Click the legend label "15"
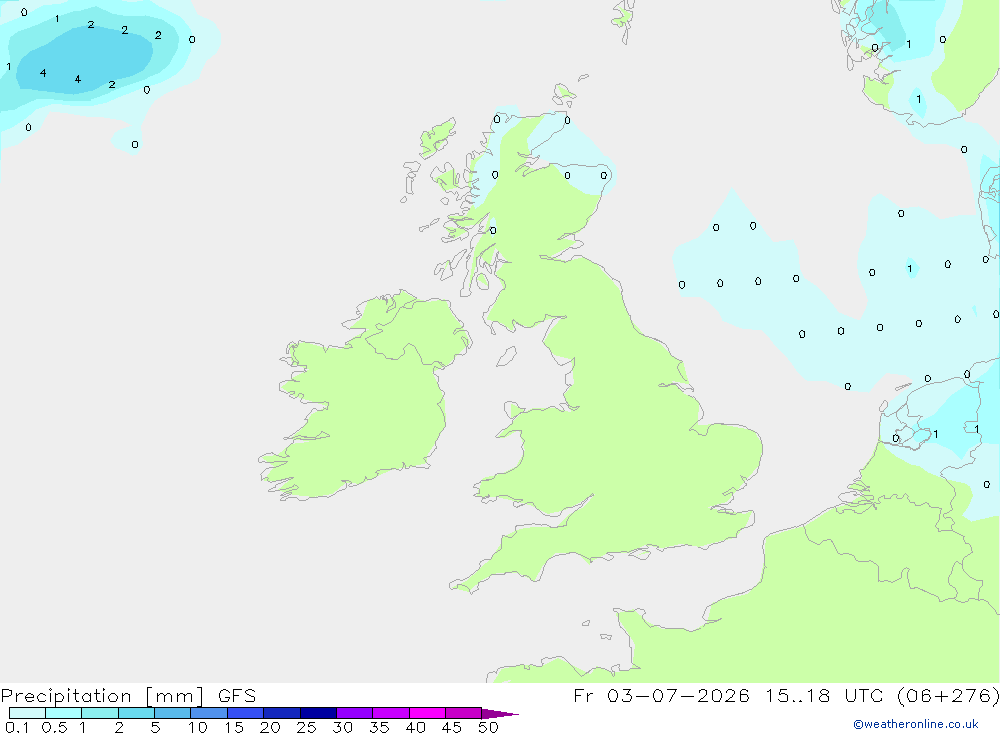 point(234,727)
